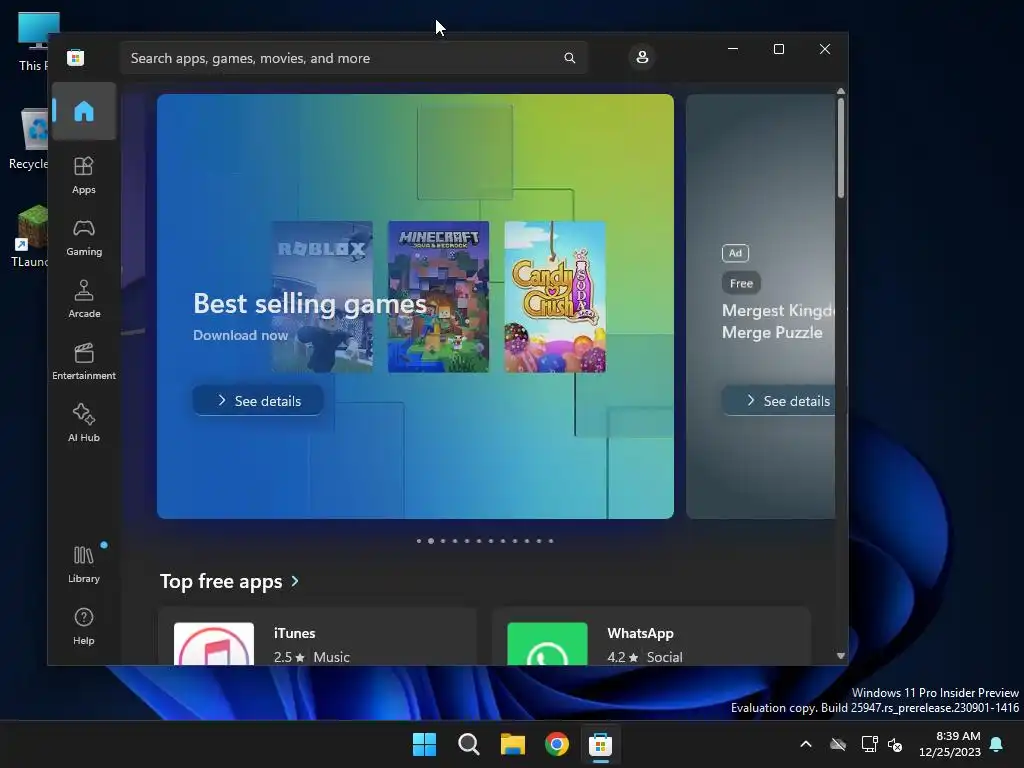Click the Free badge on the ad card
This screenshot has width=1024, height=768.
tap(741, 283)
